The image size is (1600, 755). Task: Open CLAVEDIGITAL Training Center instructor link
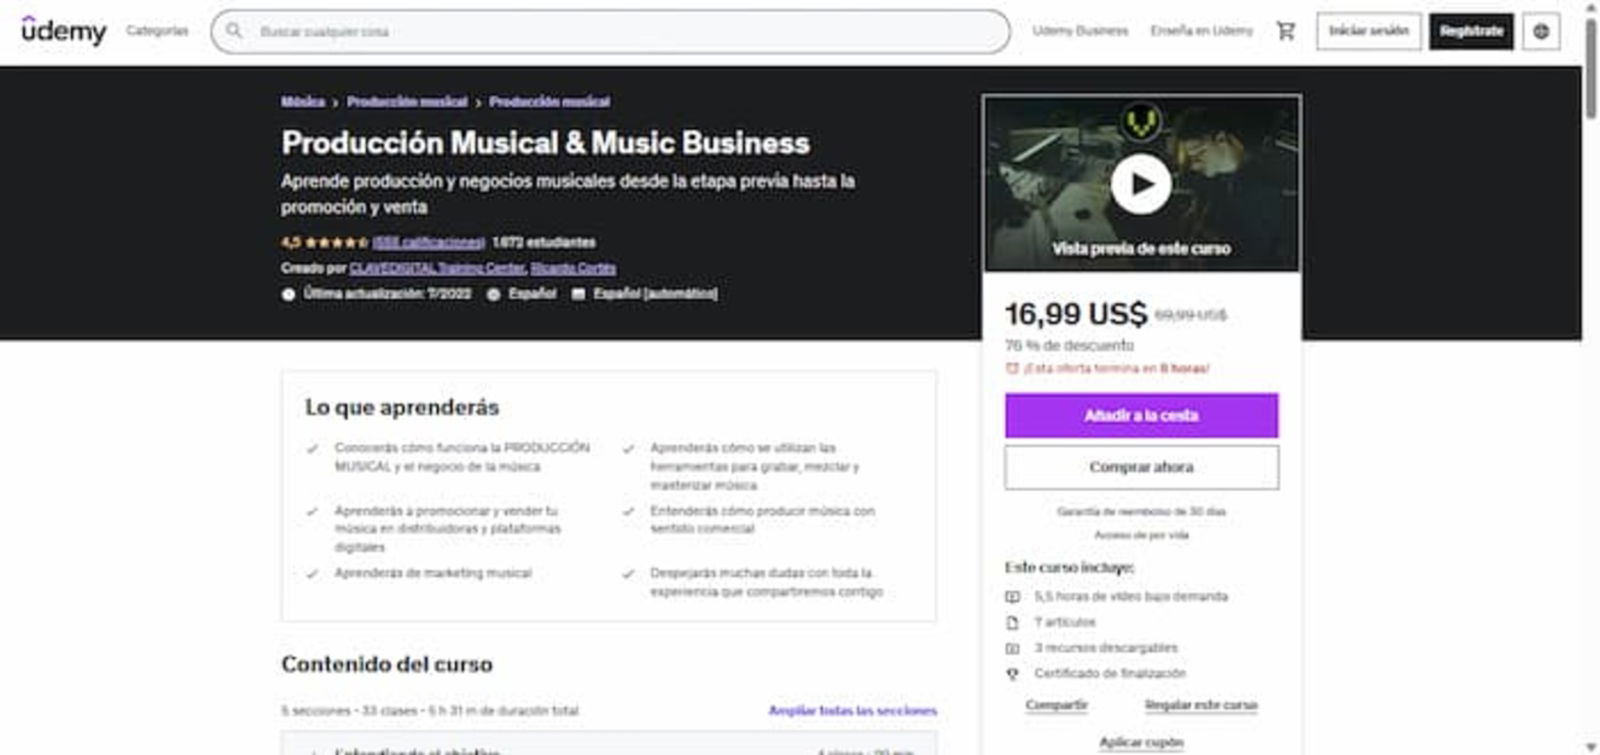click(x=437, y=268)
